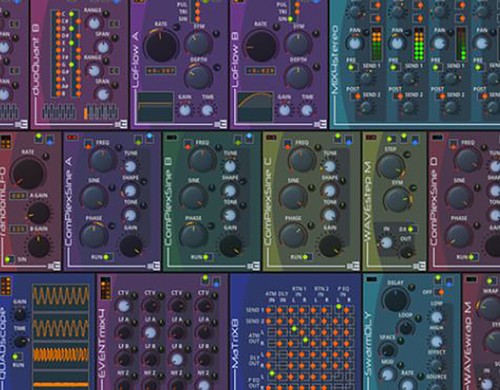500x390 pixels.
Task: Click the logo icon at LoFlow B's bottom corner
Action: [x=320, y=124]
